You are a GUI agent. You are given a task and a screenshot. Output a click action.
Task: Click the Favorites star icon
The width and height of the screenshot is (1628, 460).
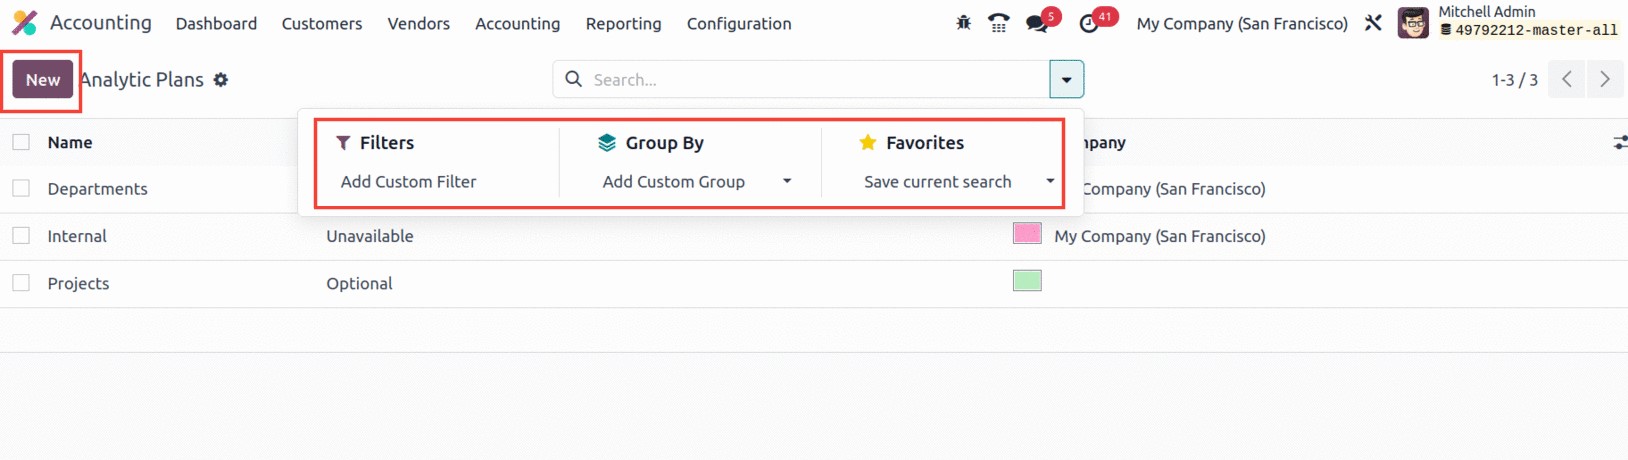click(x=868, y=143)
